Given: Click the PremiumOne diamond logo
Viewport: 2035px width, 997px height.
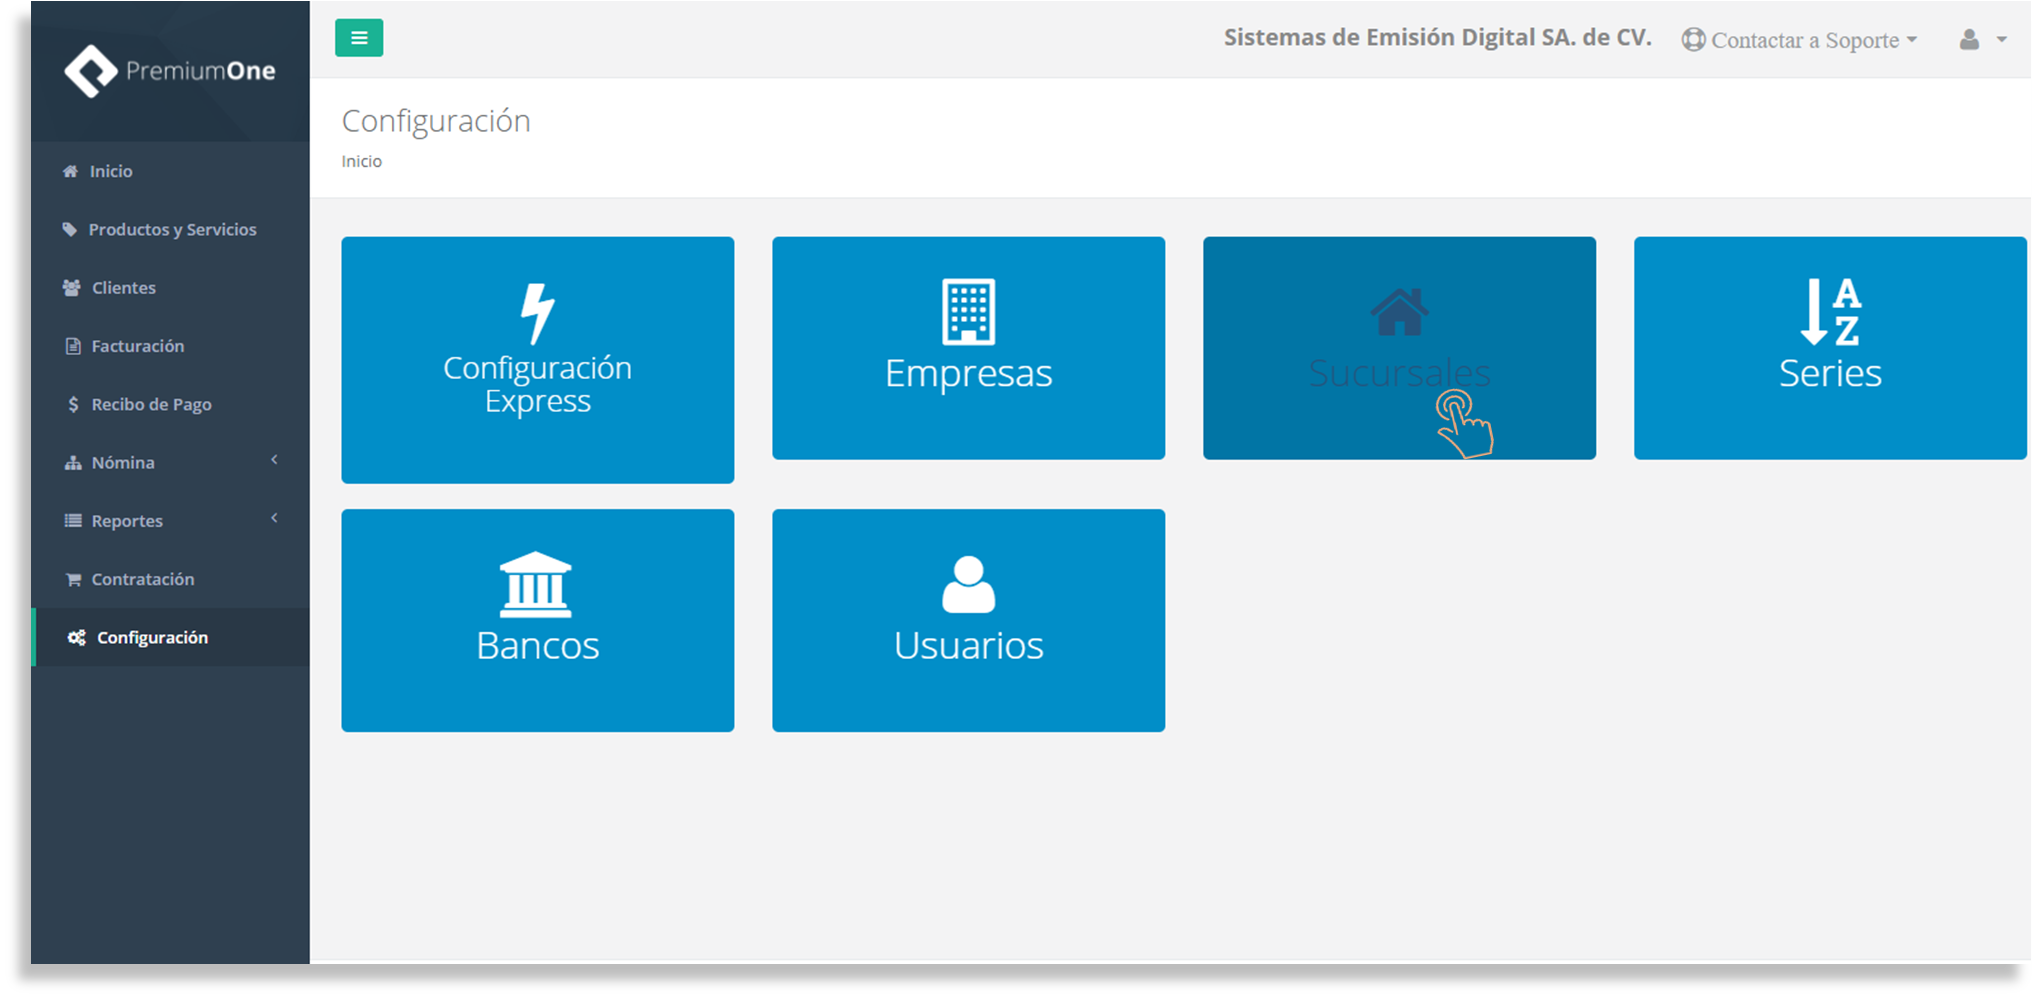Looking at the screenshot, I should click(x=90, y=71).
